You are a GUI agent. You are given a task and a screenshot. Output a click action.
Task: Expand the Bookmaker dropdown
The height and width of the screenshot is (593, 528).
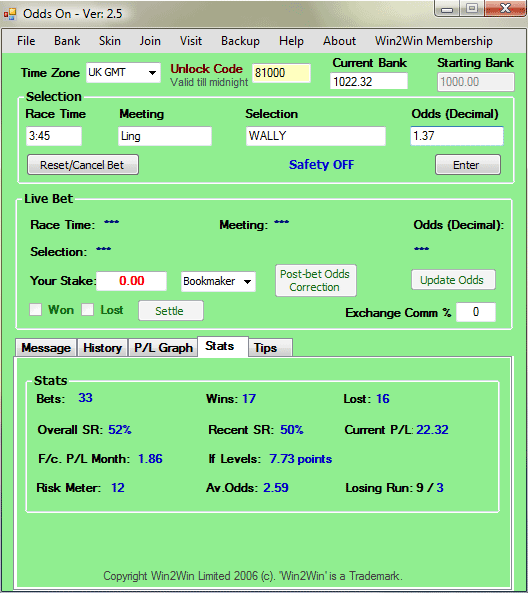[218, 281]
